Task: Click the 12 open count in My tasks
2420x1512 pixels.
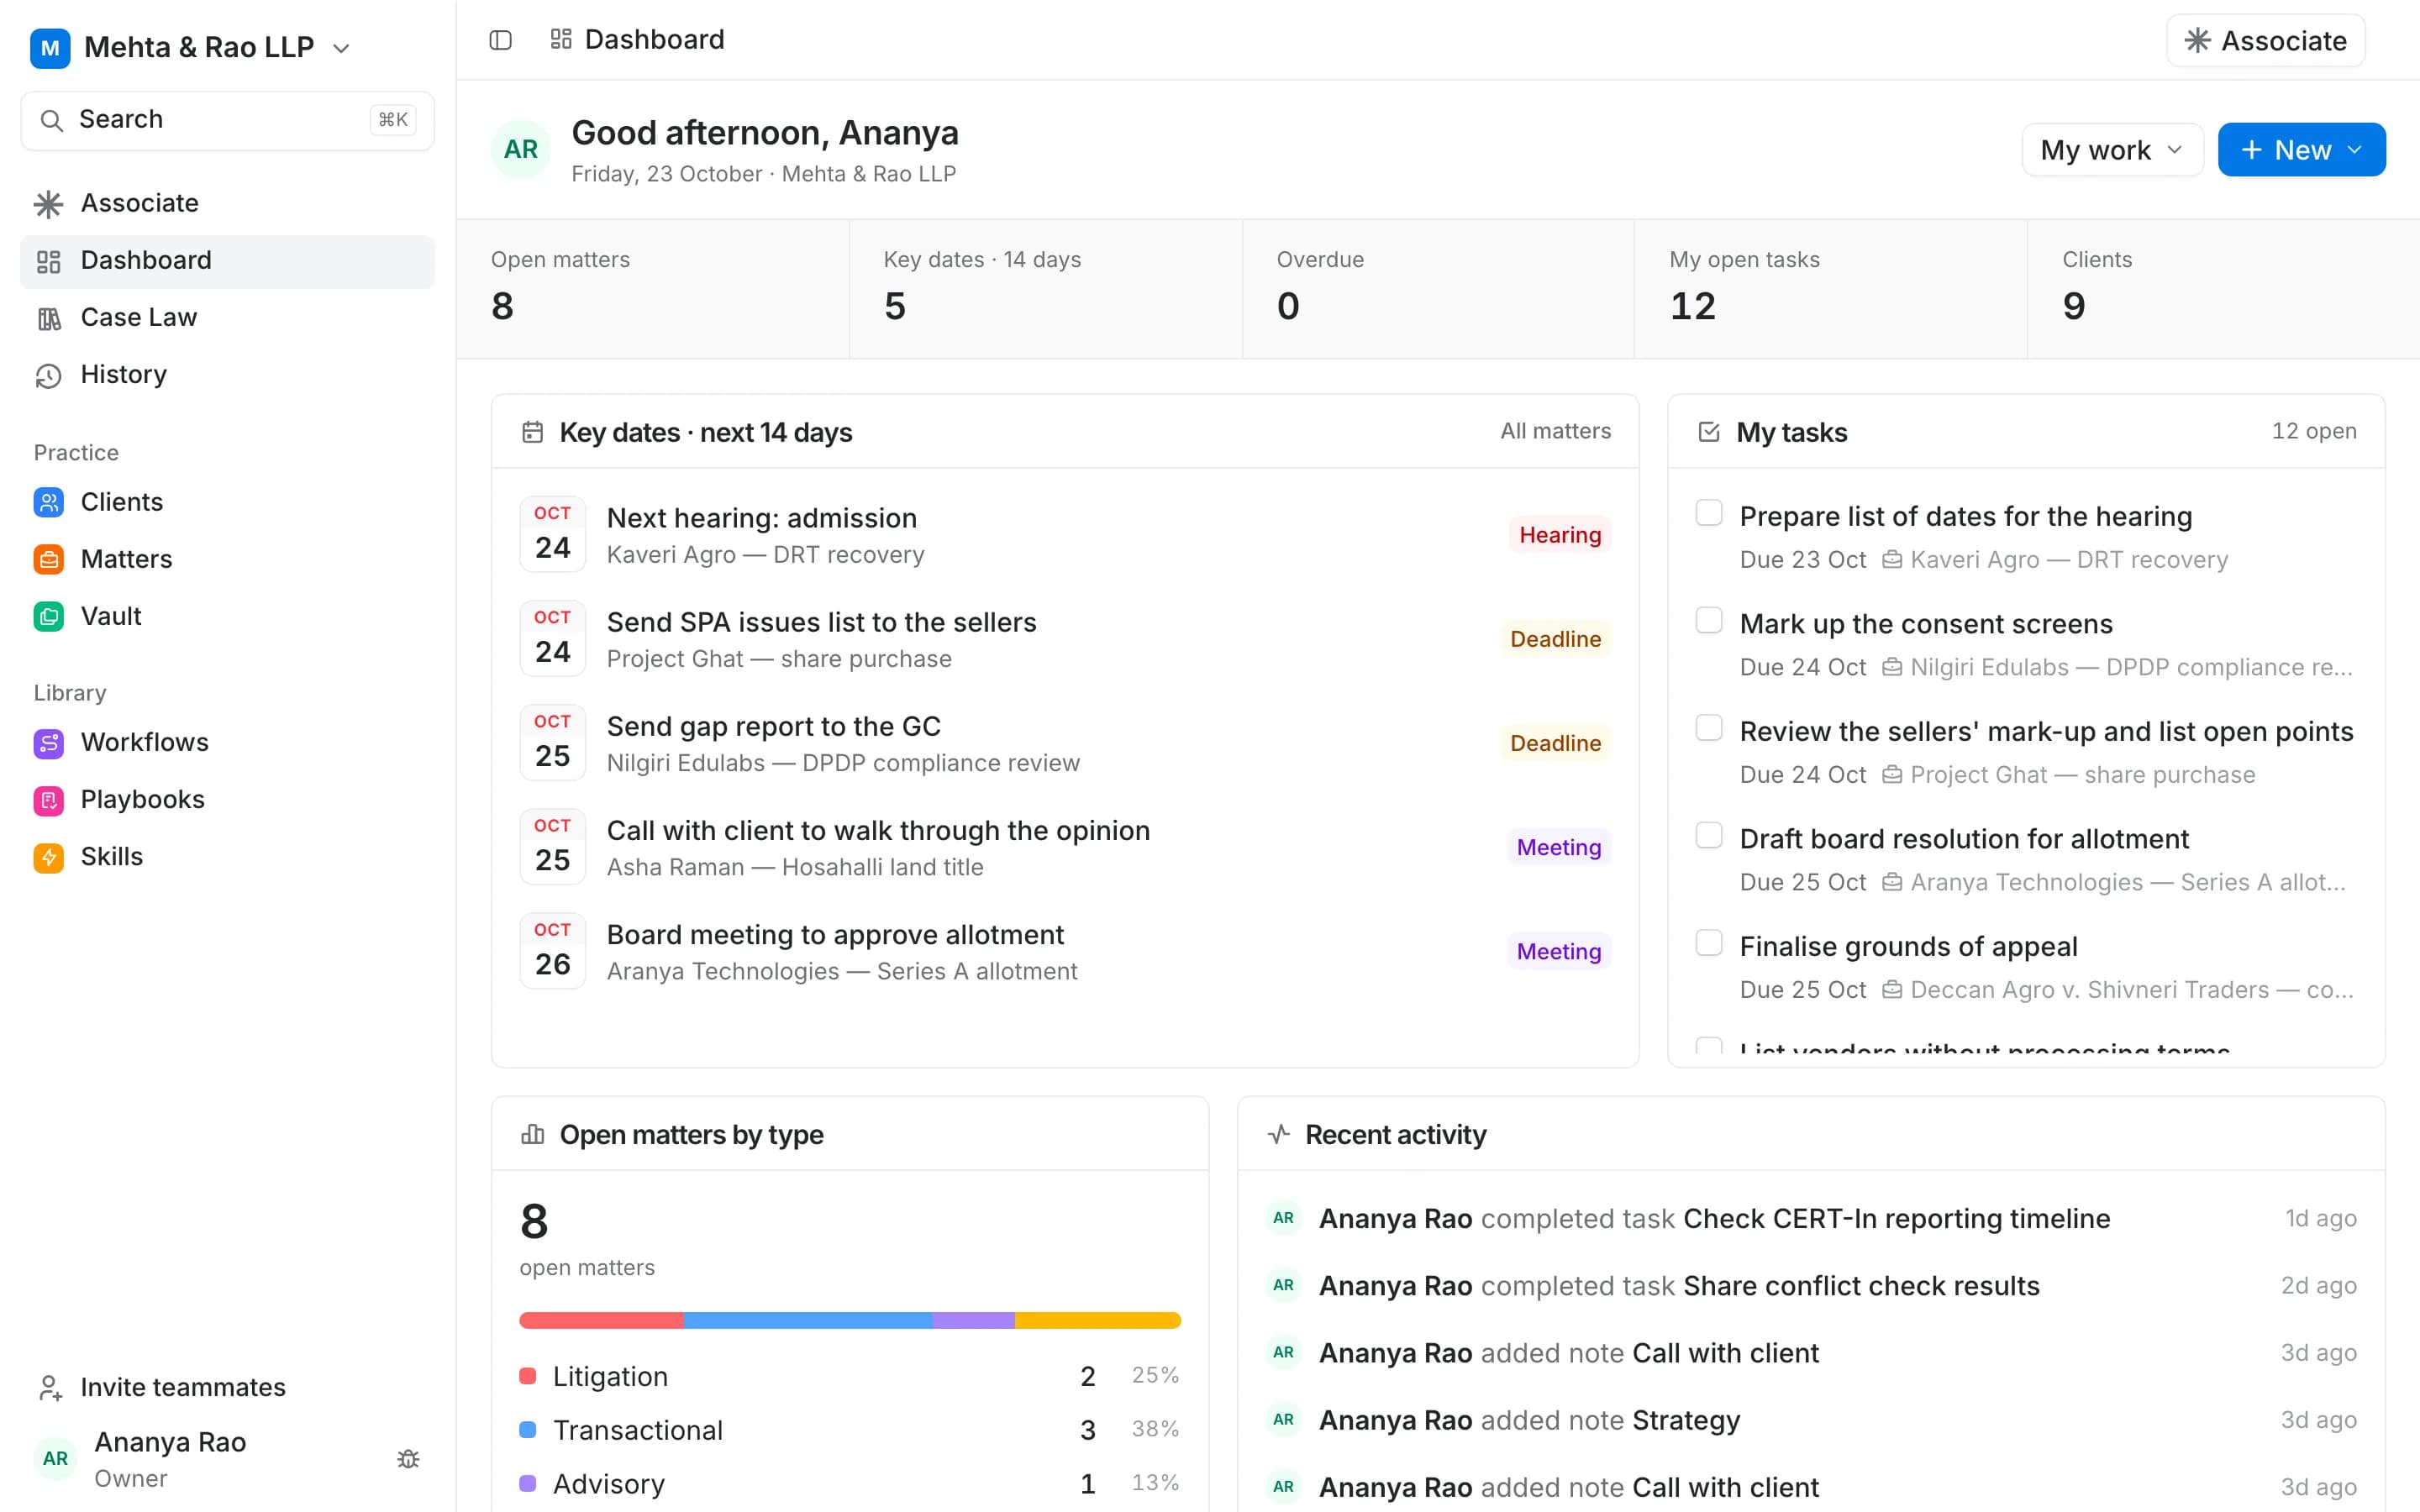Action: point(2314,431)
